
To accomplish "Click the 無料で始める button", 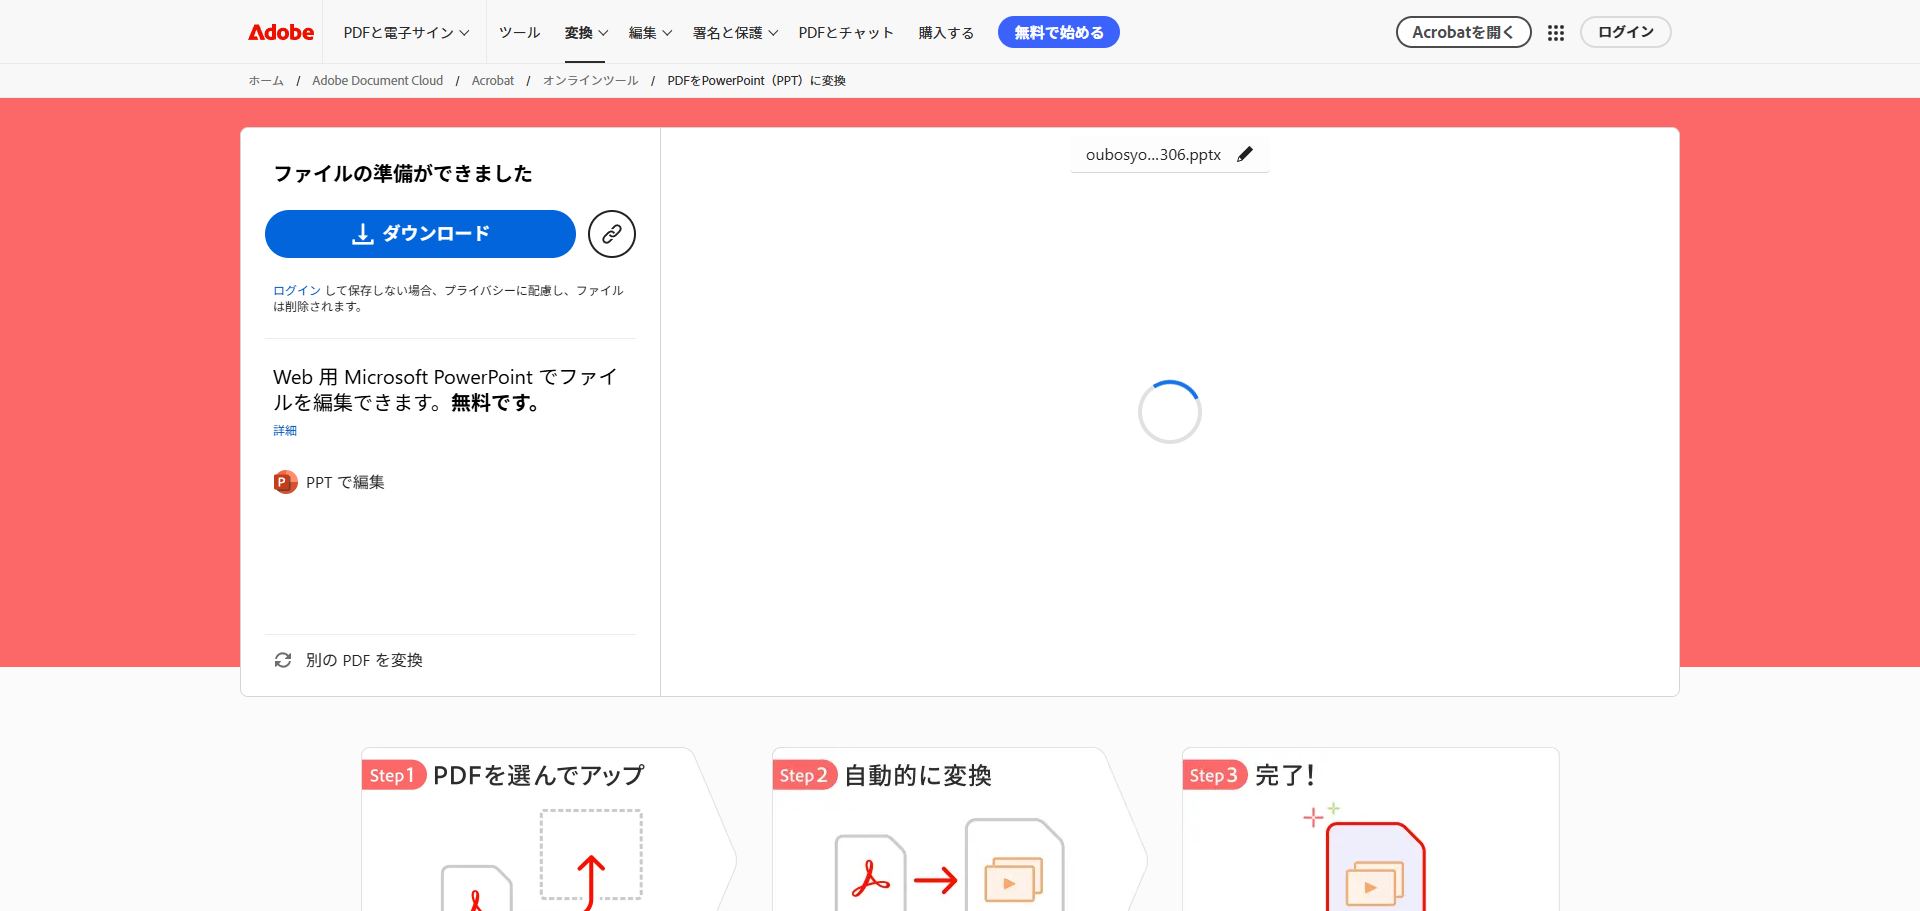I will click(1059, 32).
